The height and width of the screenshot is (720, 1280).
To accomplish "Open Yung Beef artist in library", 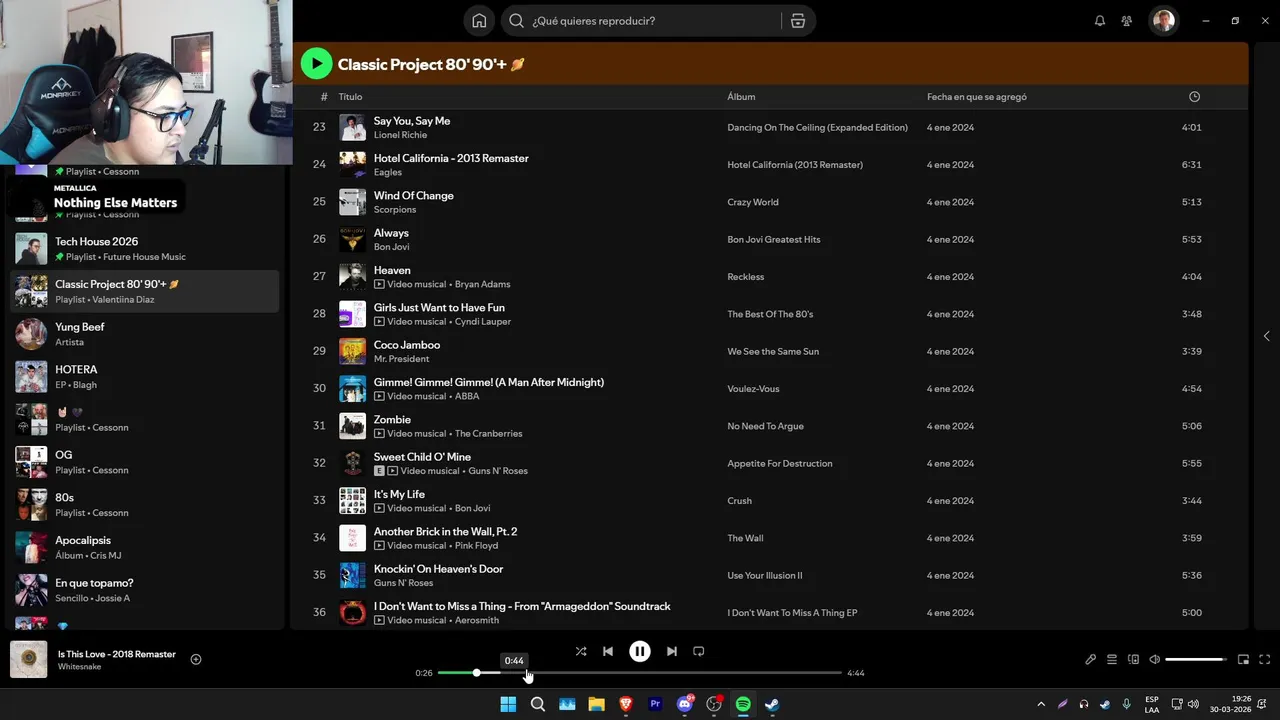I will coord(145,334).
